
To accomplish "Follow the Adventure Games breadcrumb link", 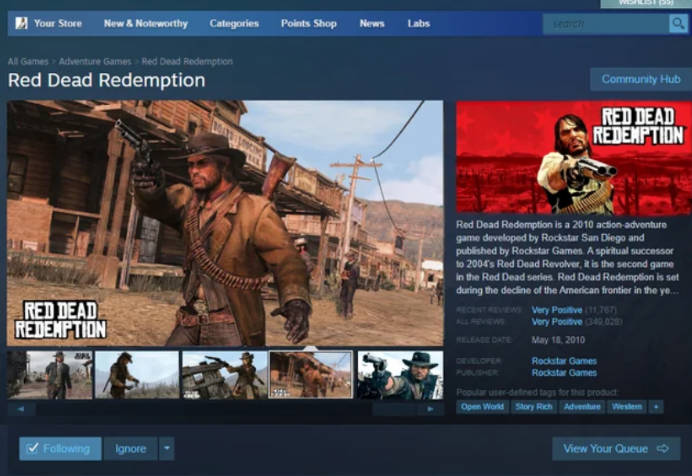I will tap(95, 61).
